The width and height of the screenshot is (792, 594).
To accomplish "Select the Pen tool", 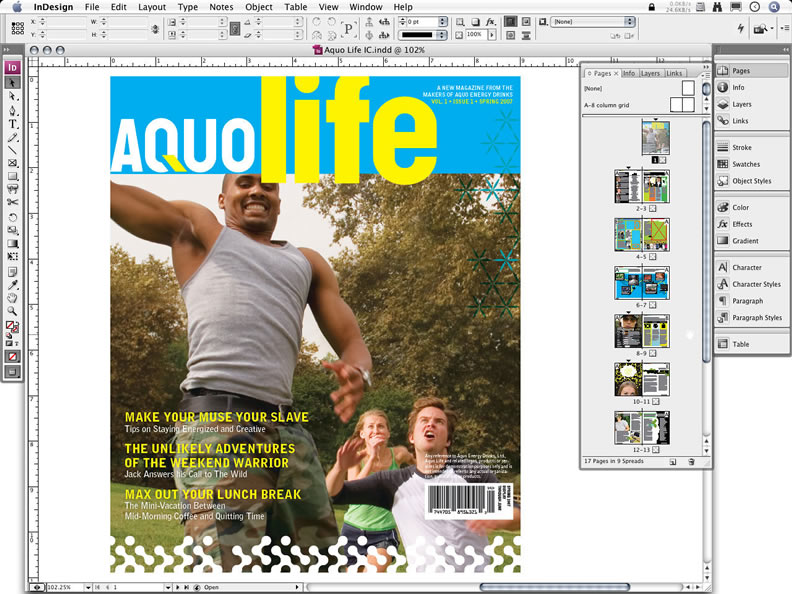I will click(x=13, y=110).
